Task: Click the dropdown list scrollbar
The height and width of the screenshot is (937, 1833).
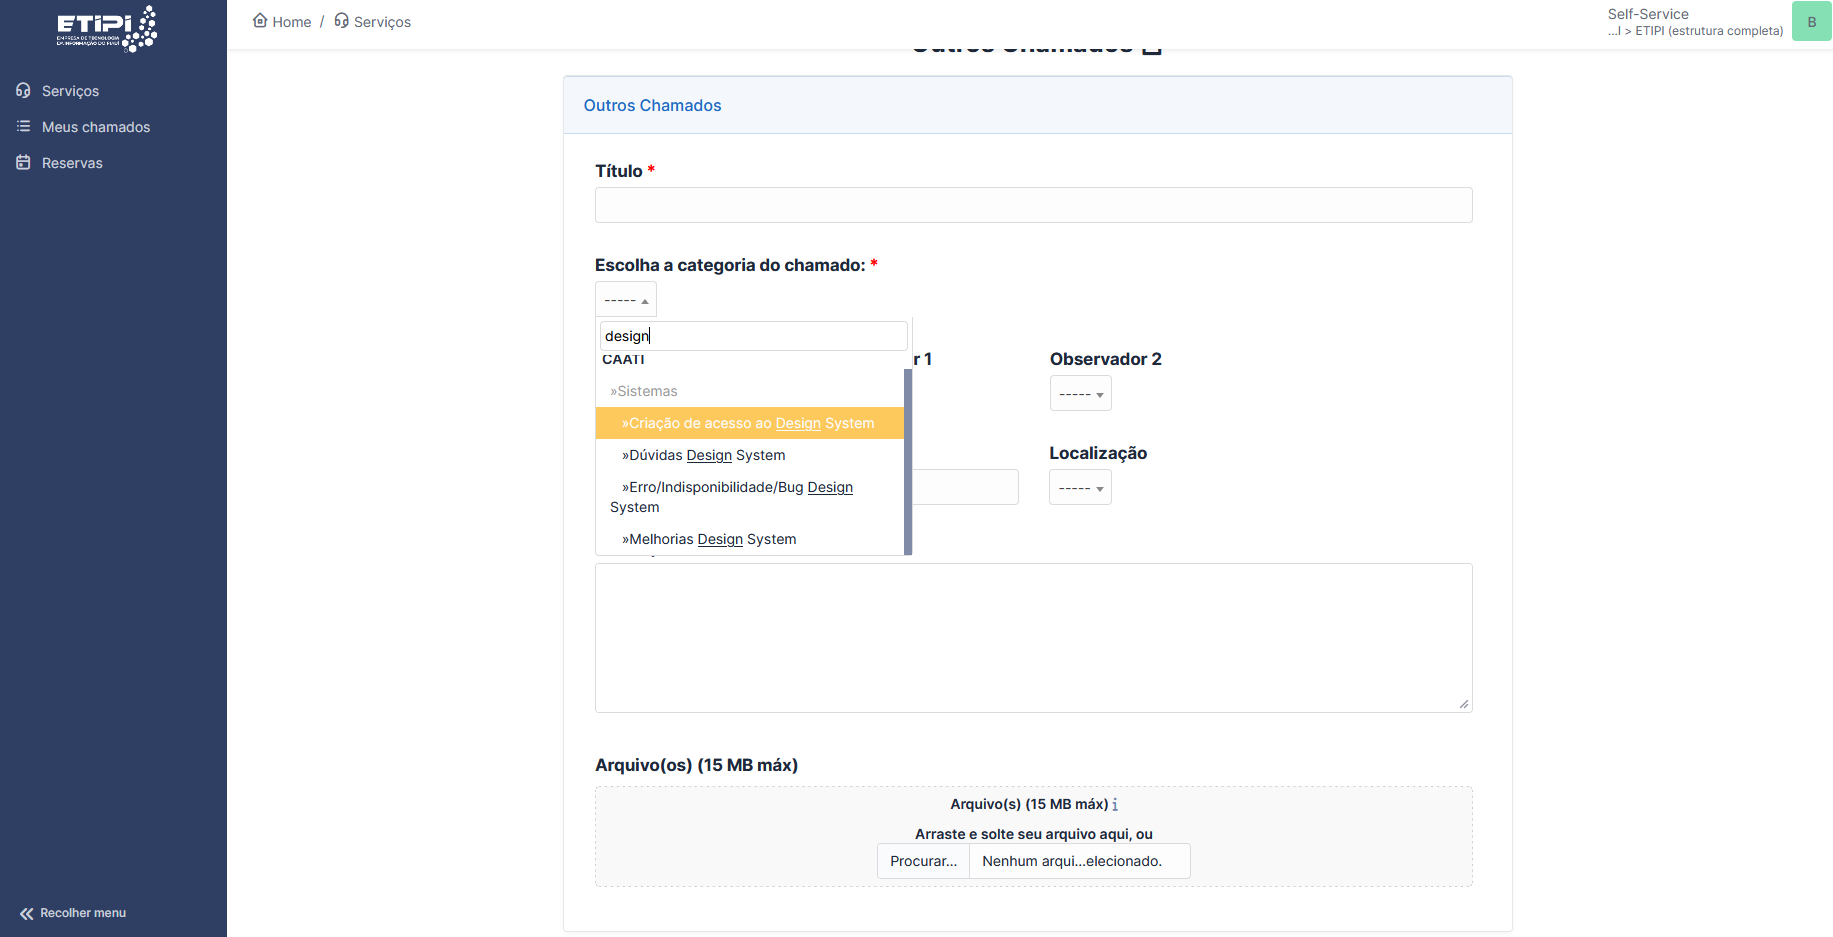Action: pos(908,460)
